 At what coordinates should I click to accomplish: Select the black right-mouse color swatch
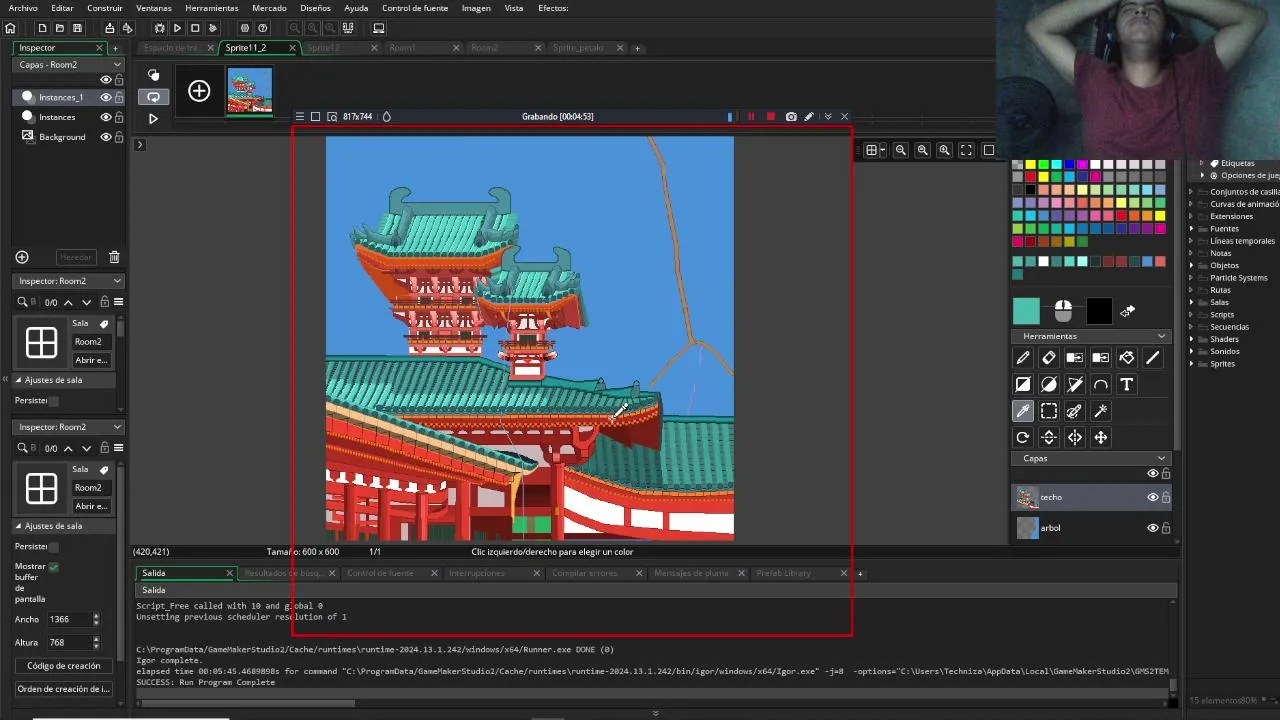[x=1099, y=312]
